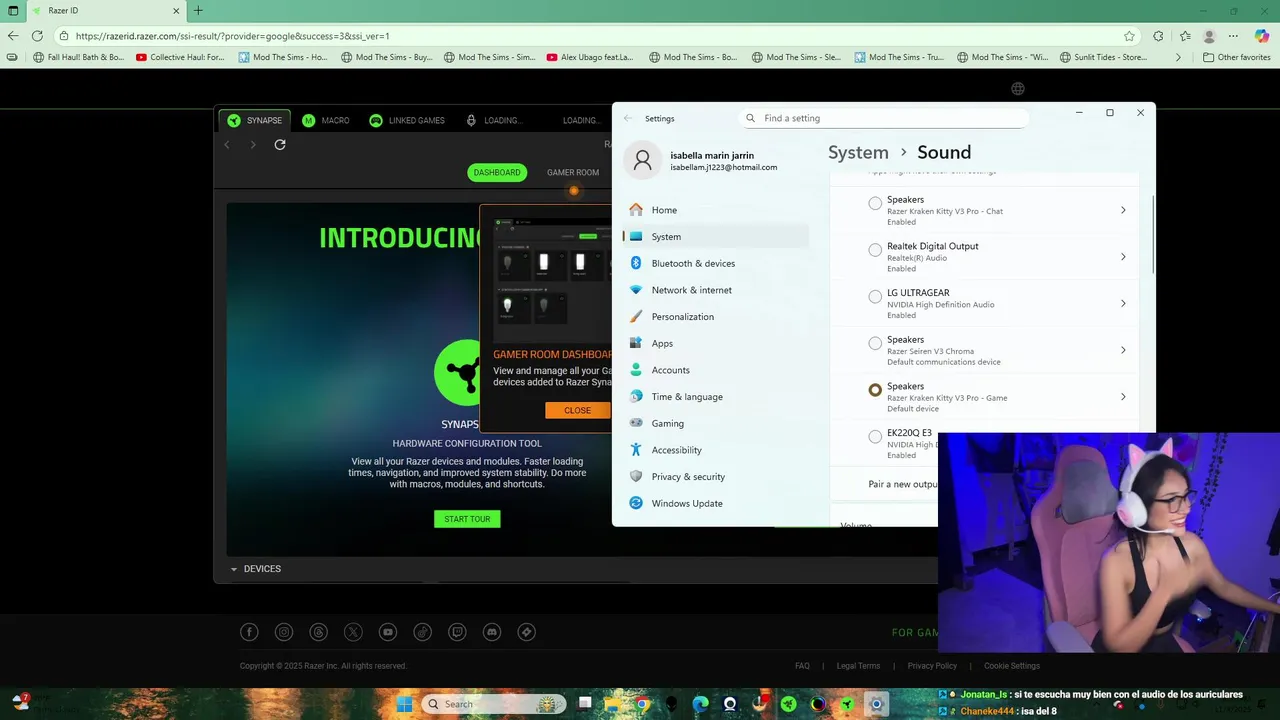Open Razer's TikTok footer icon
Image resolution: width=1280 pixels, height=720 pixels.
click(423, 632)
